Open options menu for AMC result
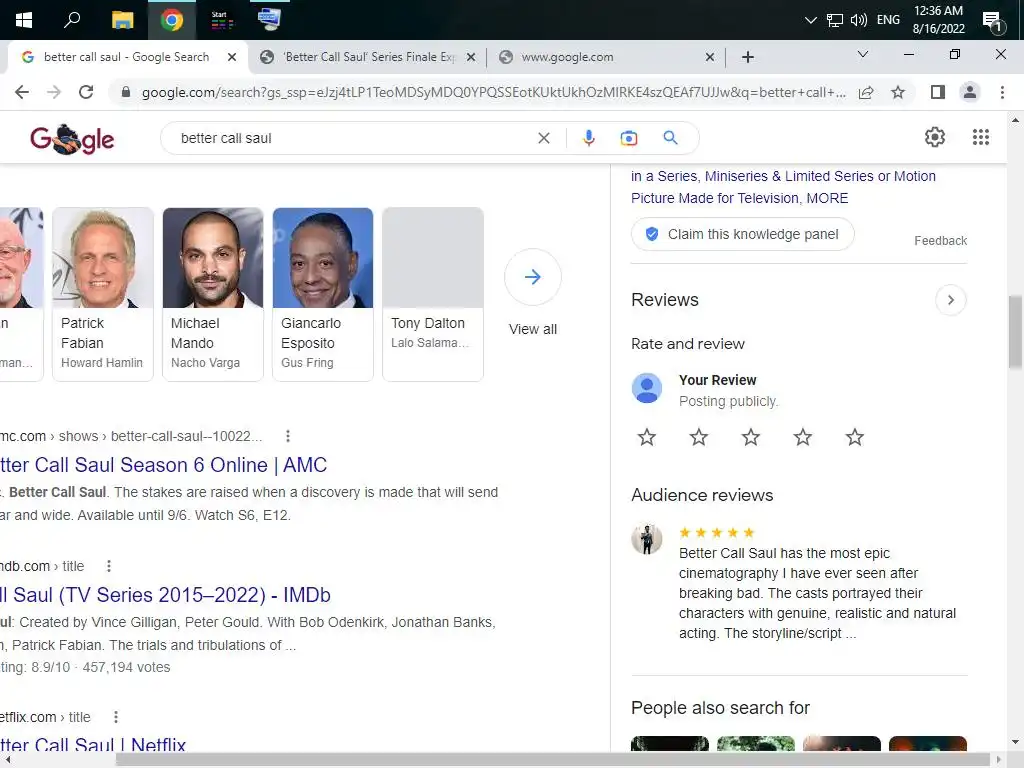Image resolution: width=1024 pixels, height=768 pixels. click(x=288, y=436)
